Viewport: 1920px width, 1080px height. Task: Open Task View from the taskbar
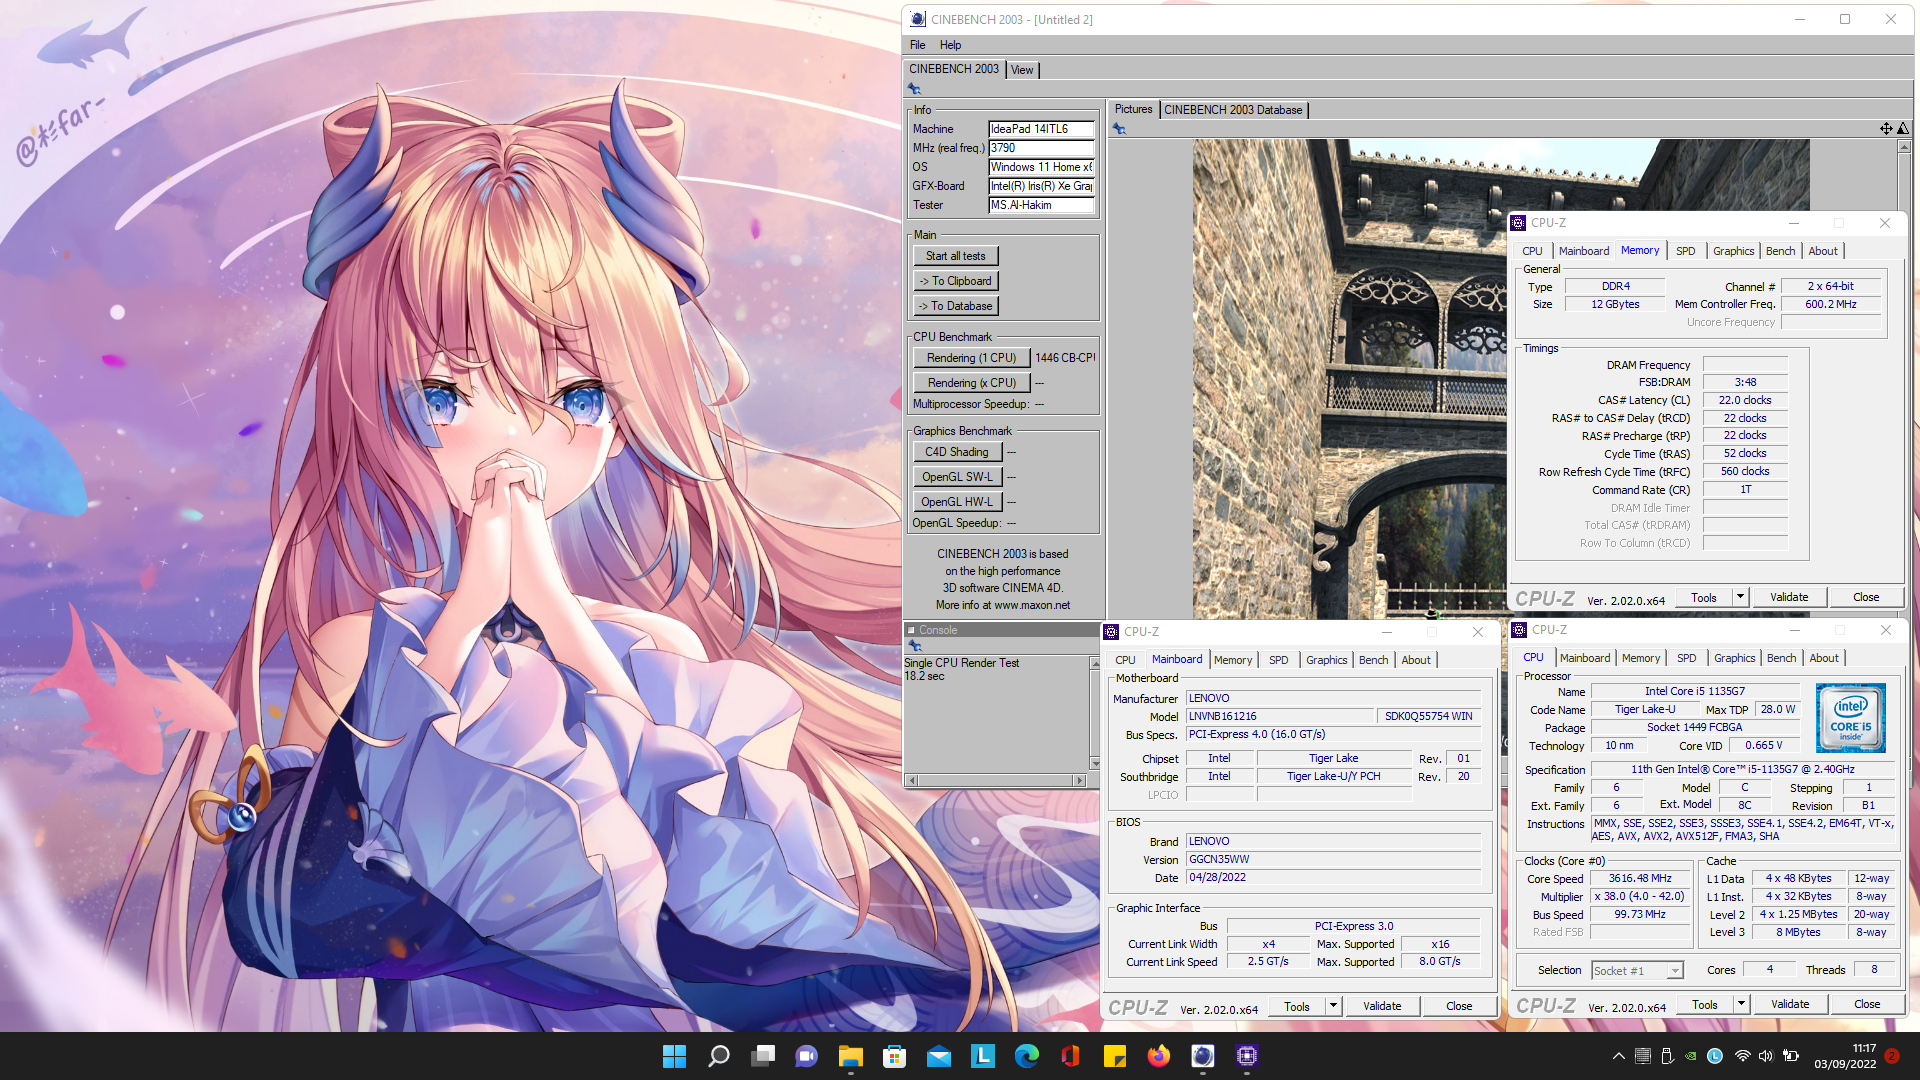pos(763,1056)
